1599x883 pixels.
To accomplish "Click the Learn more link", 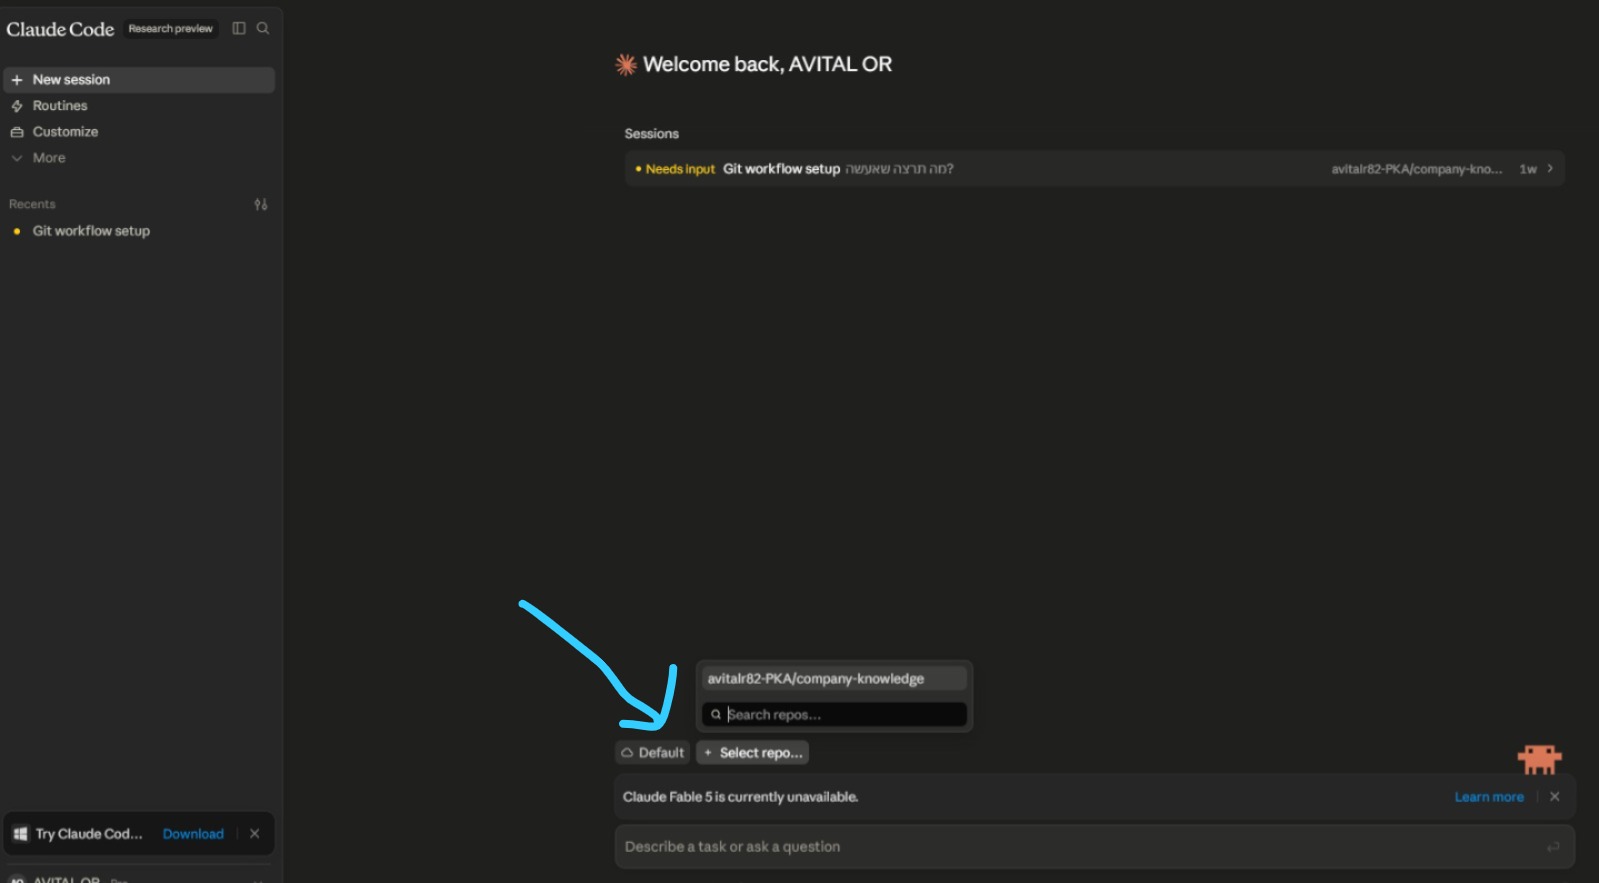I will pos(1489,797).
